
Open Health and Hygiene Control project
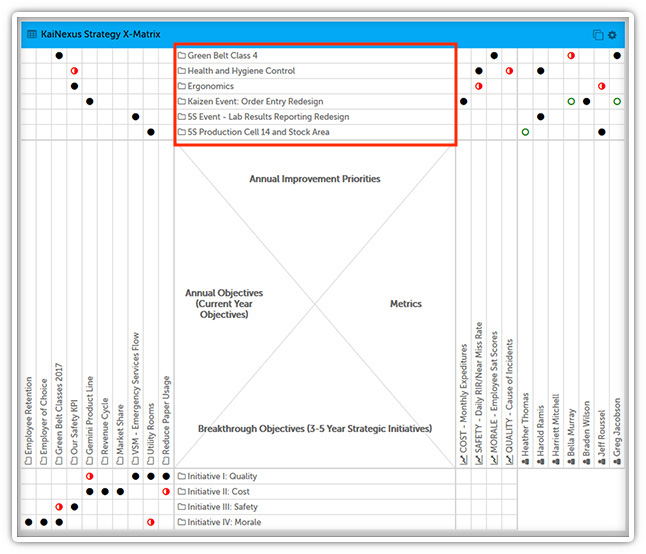tap(241, 71)
